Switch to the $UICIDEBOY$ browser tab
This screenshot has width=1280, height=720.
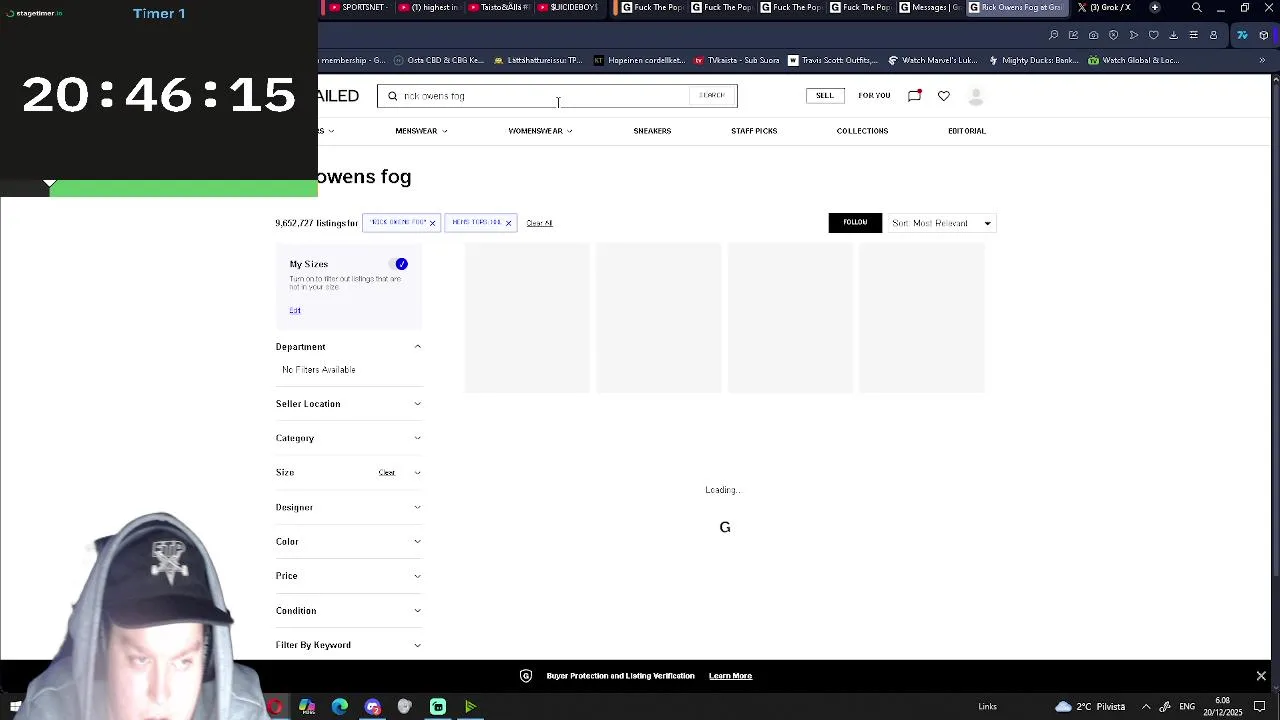click(x=568, y=8)
